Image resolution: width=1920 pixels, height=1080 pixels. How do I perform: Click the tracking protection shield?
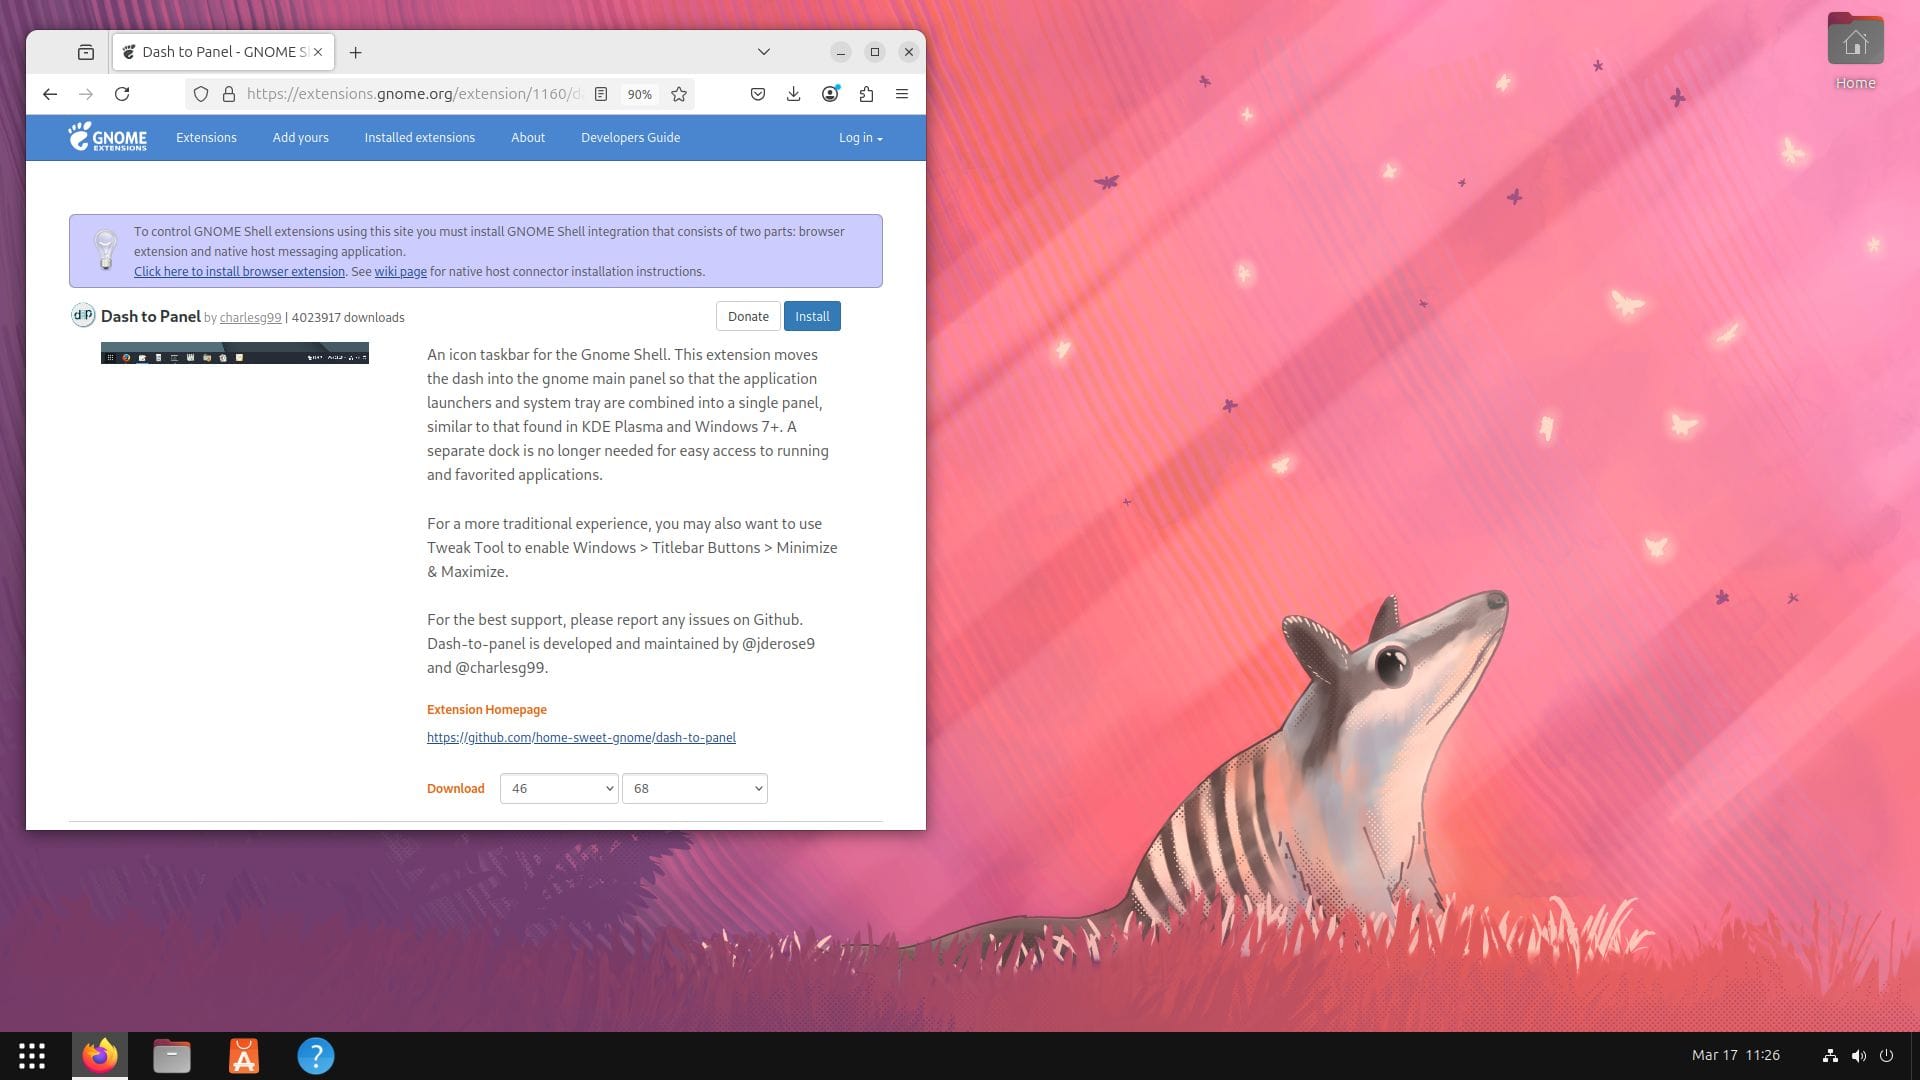tap(201, 94)
